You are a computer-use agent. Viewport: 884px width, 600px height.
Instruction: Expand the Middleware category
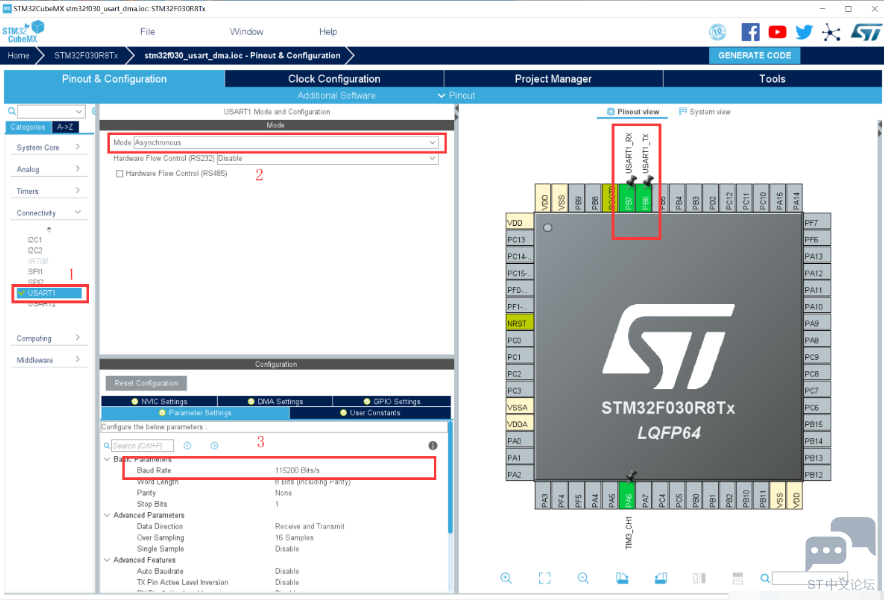click(48, 360)
